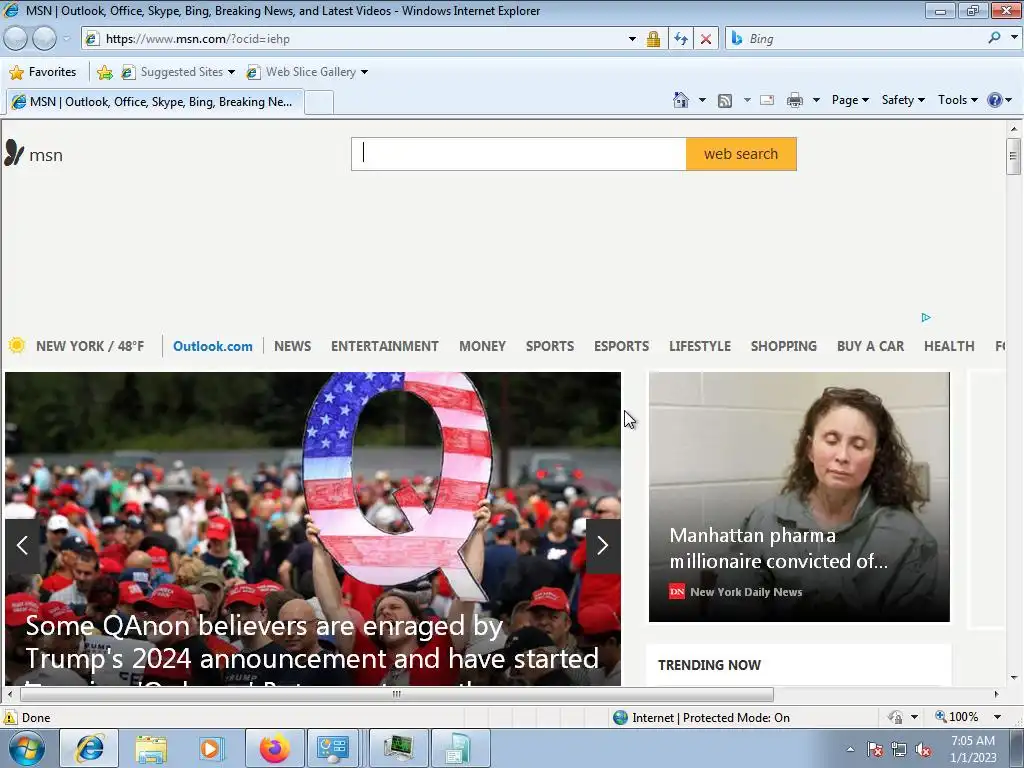The width and height of the screenshot is (1024, 768).
Task: Launch Firefox from the taskbar
Action: tap(274, 748)
